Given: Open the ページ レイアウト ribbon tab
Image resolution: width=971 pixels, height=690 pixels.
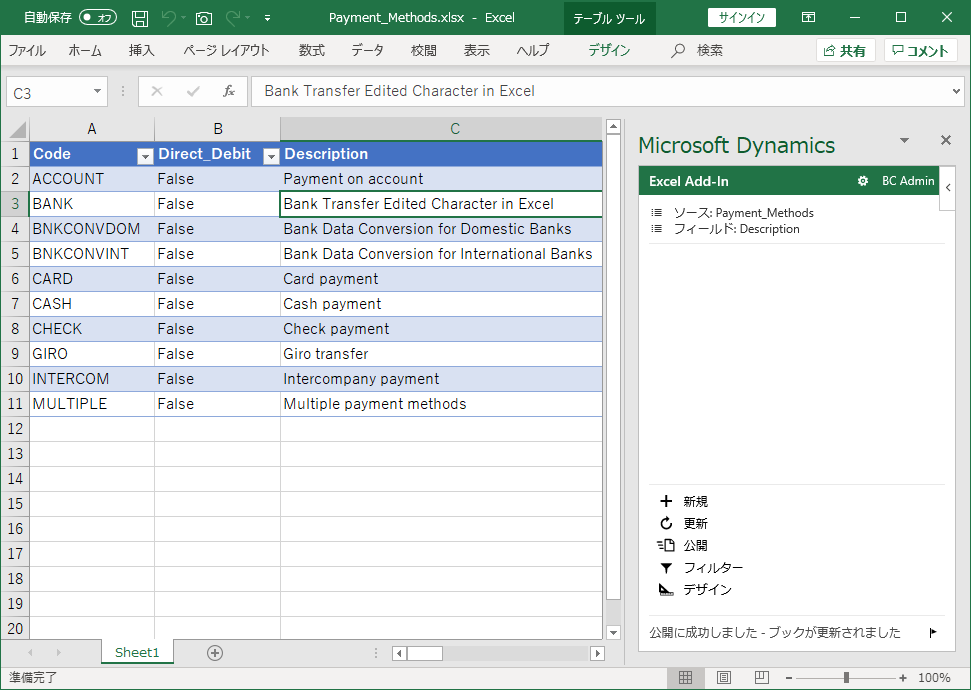Looking at the screenshot, I should click(226, 50).
